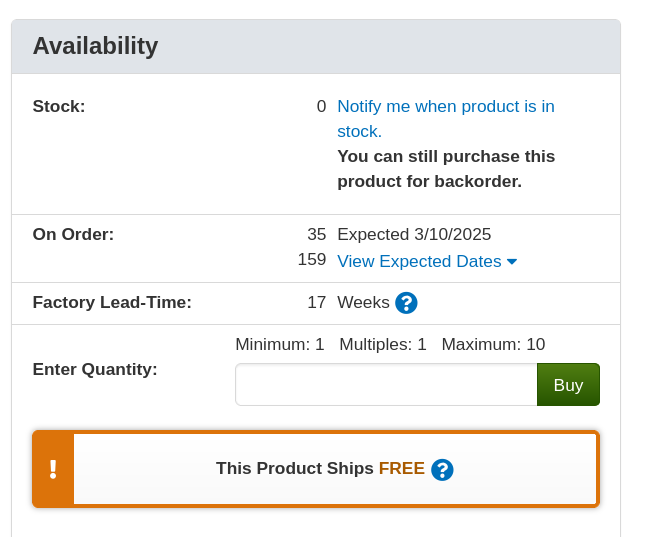Screen dimensions: 652x537
Task: Click the caret arrow beside View Expected Dates
Action: pyautogui.click(x=512, y=261)
